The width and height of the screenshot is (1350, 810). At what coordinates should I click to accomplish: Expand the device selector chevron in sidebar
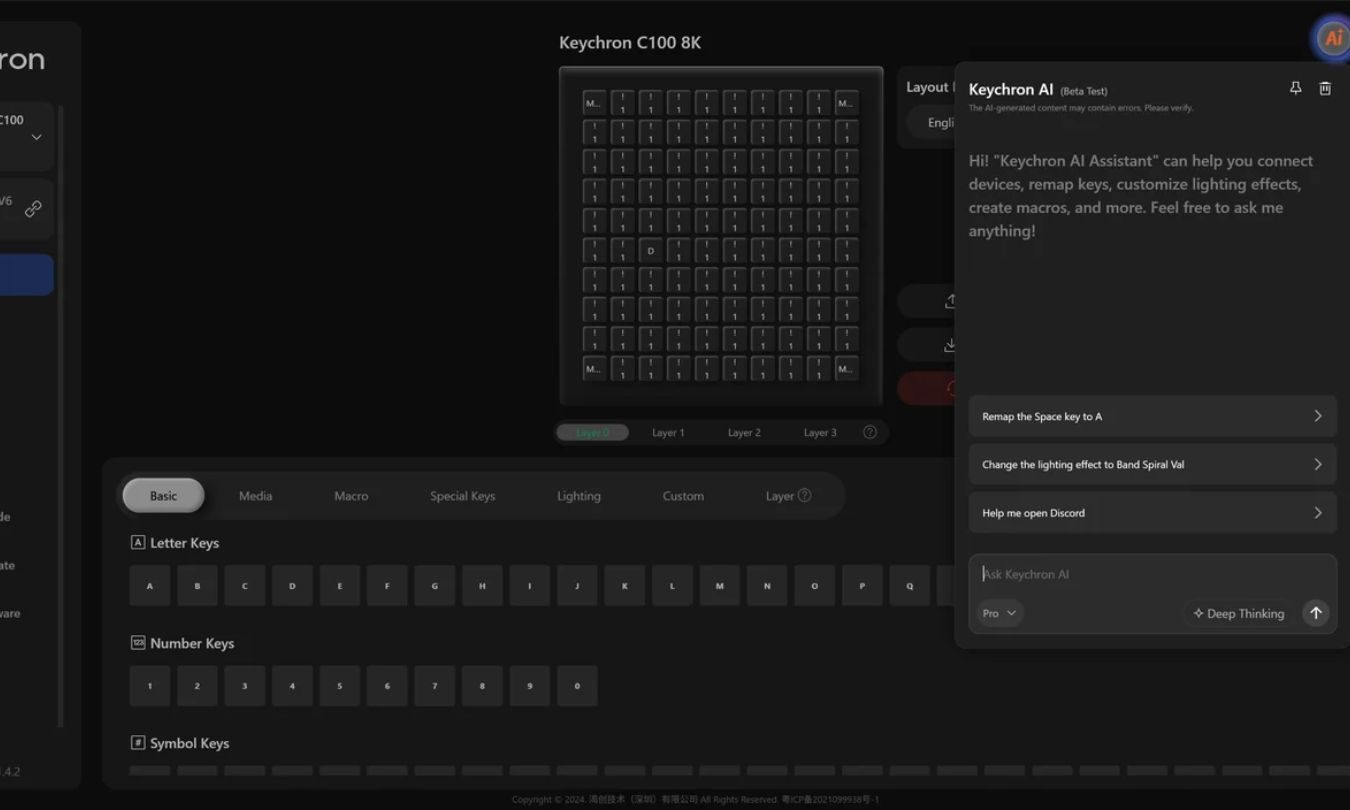pos(36,137)
